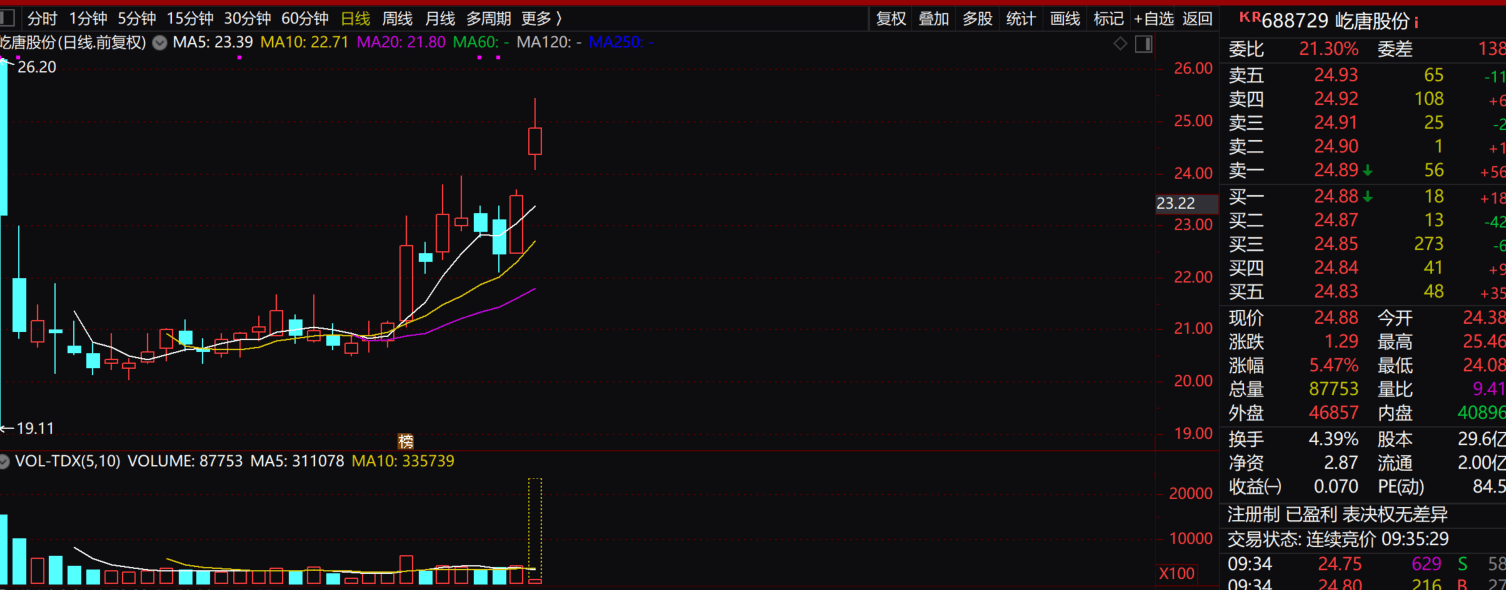1506x590 pixels.
Task: Expand the 更多 periods menu
Action: tap(541, 19)
